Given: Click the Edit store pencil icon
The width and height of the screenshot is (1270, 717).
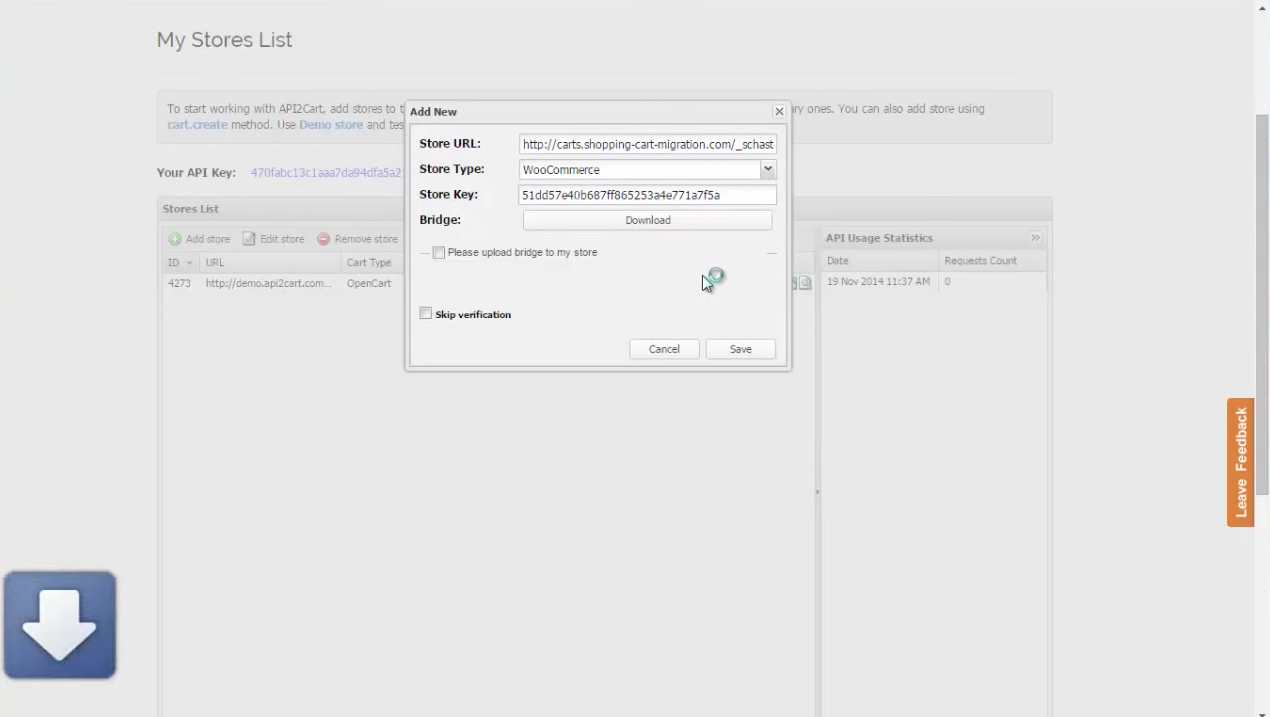Looking at the screenshot, I should [x=249, y=239].
